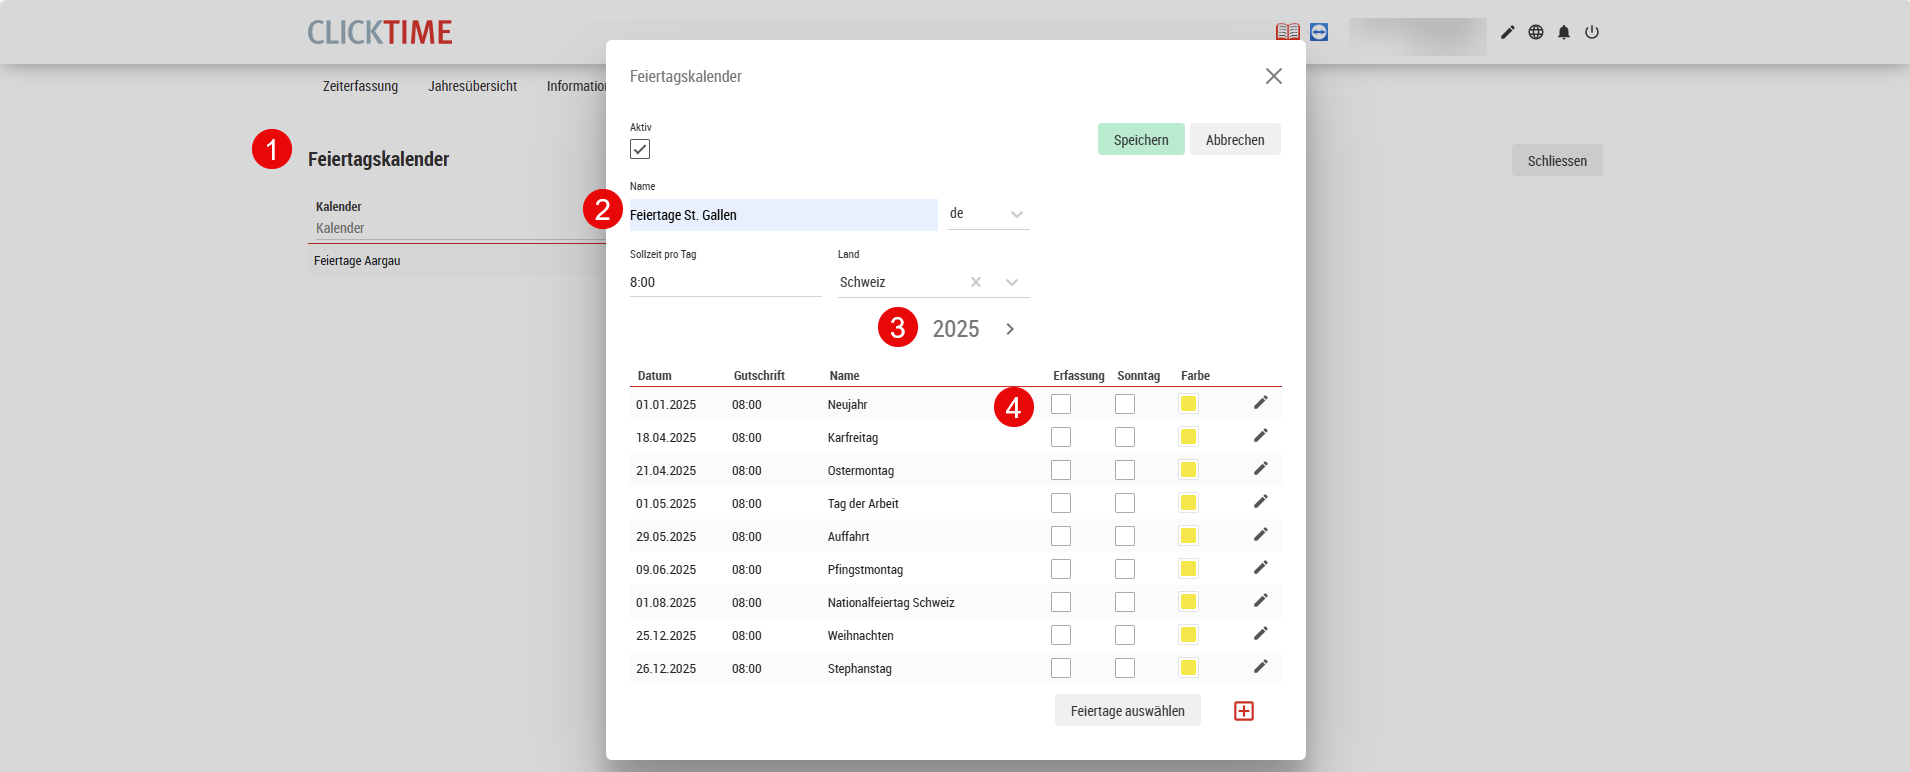This screenshot has height=772, width=1910.
Task: Click the Name field Feiertage St. Gallen
Action: (784, 215)
